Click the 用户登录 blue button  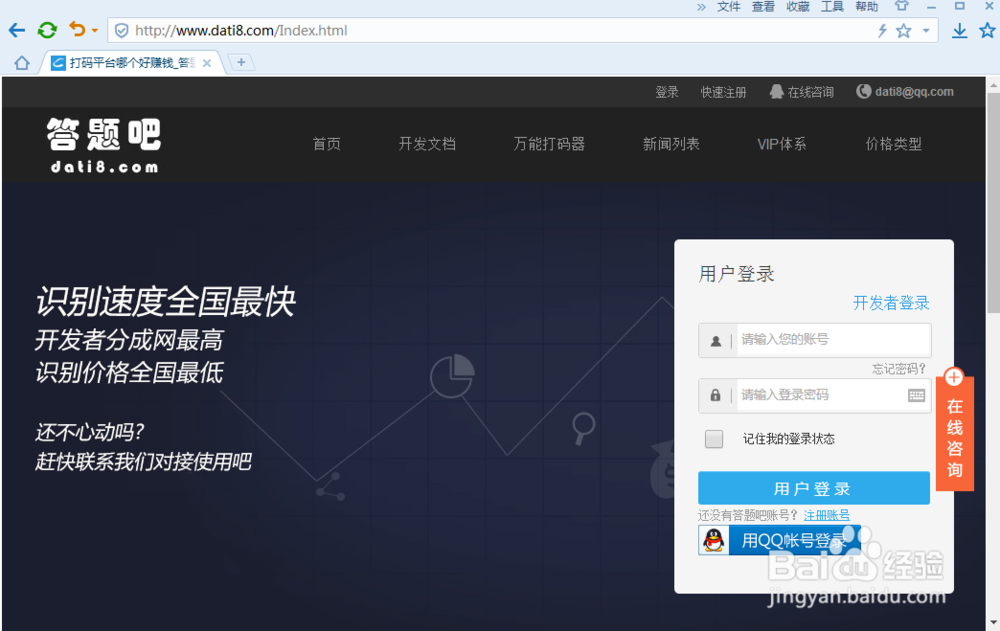814,489
